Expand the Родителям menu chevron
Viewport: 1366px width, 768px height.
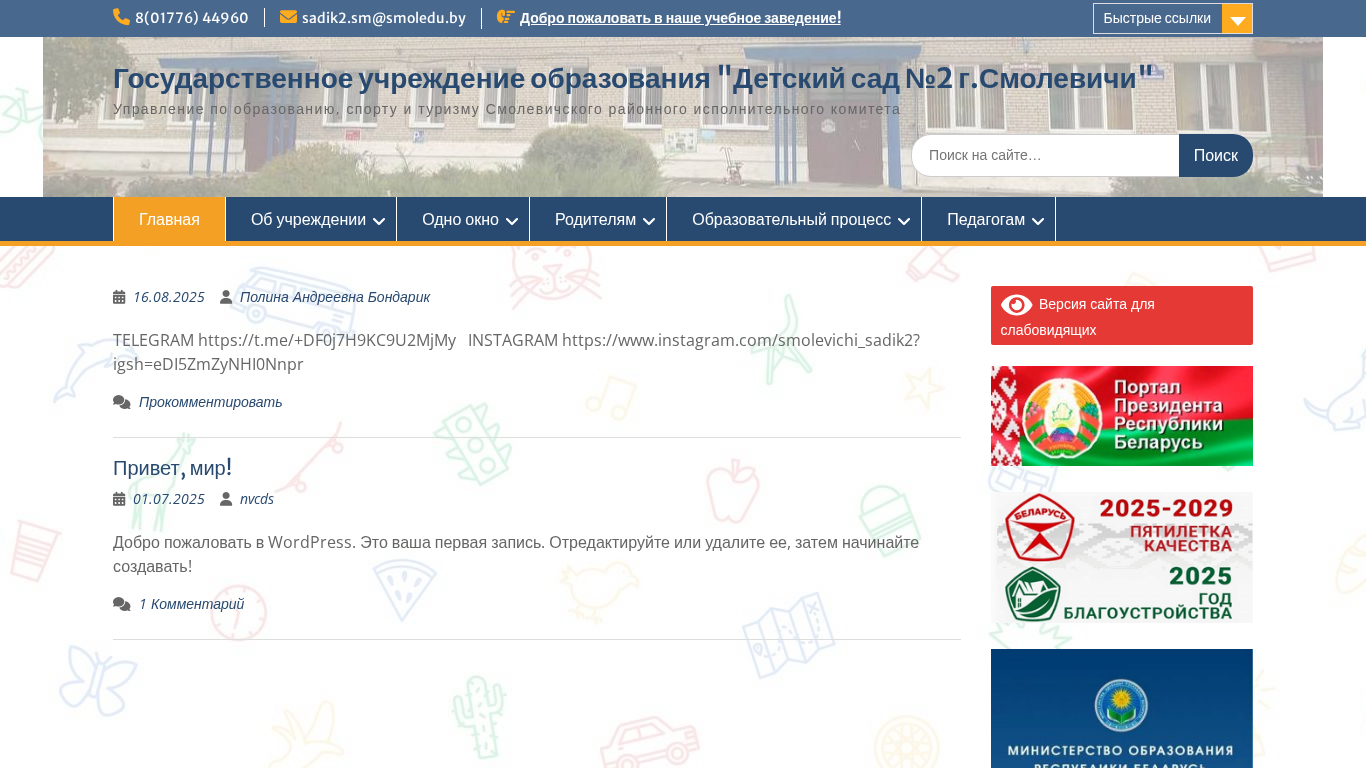[649, 221]
